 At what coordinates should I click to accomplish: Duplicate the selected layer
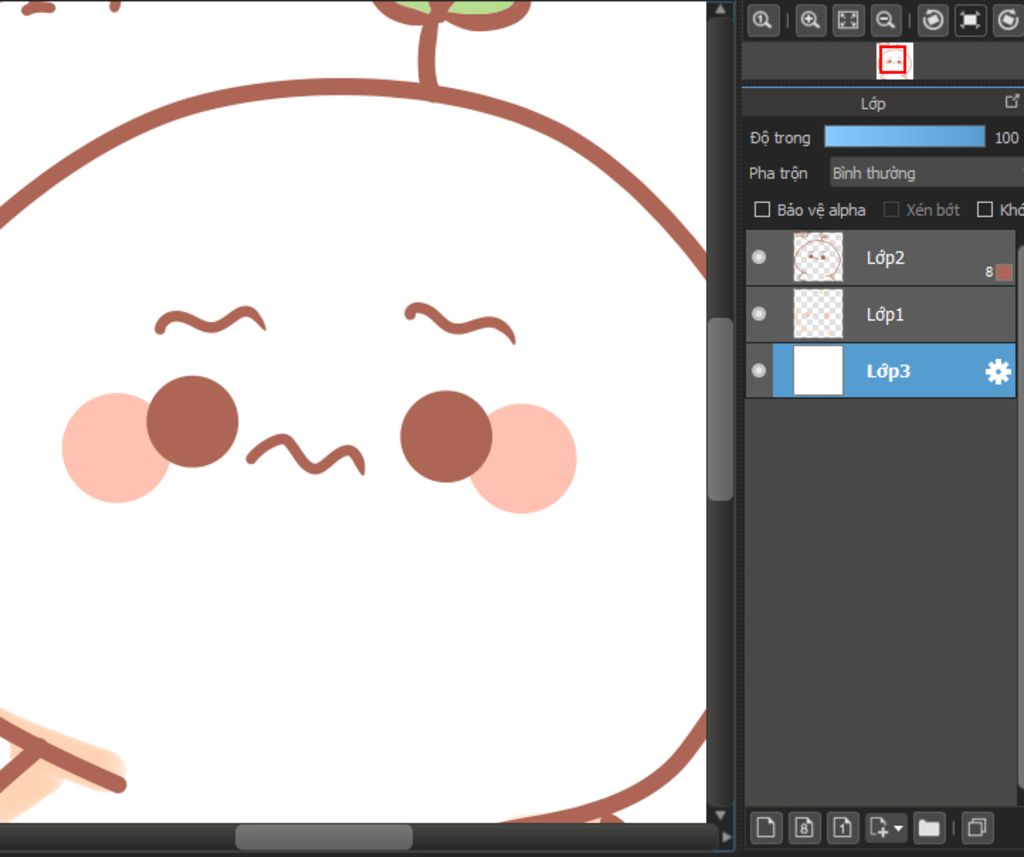click(x=977, y=828)
